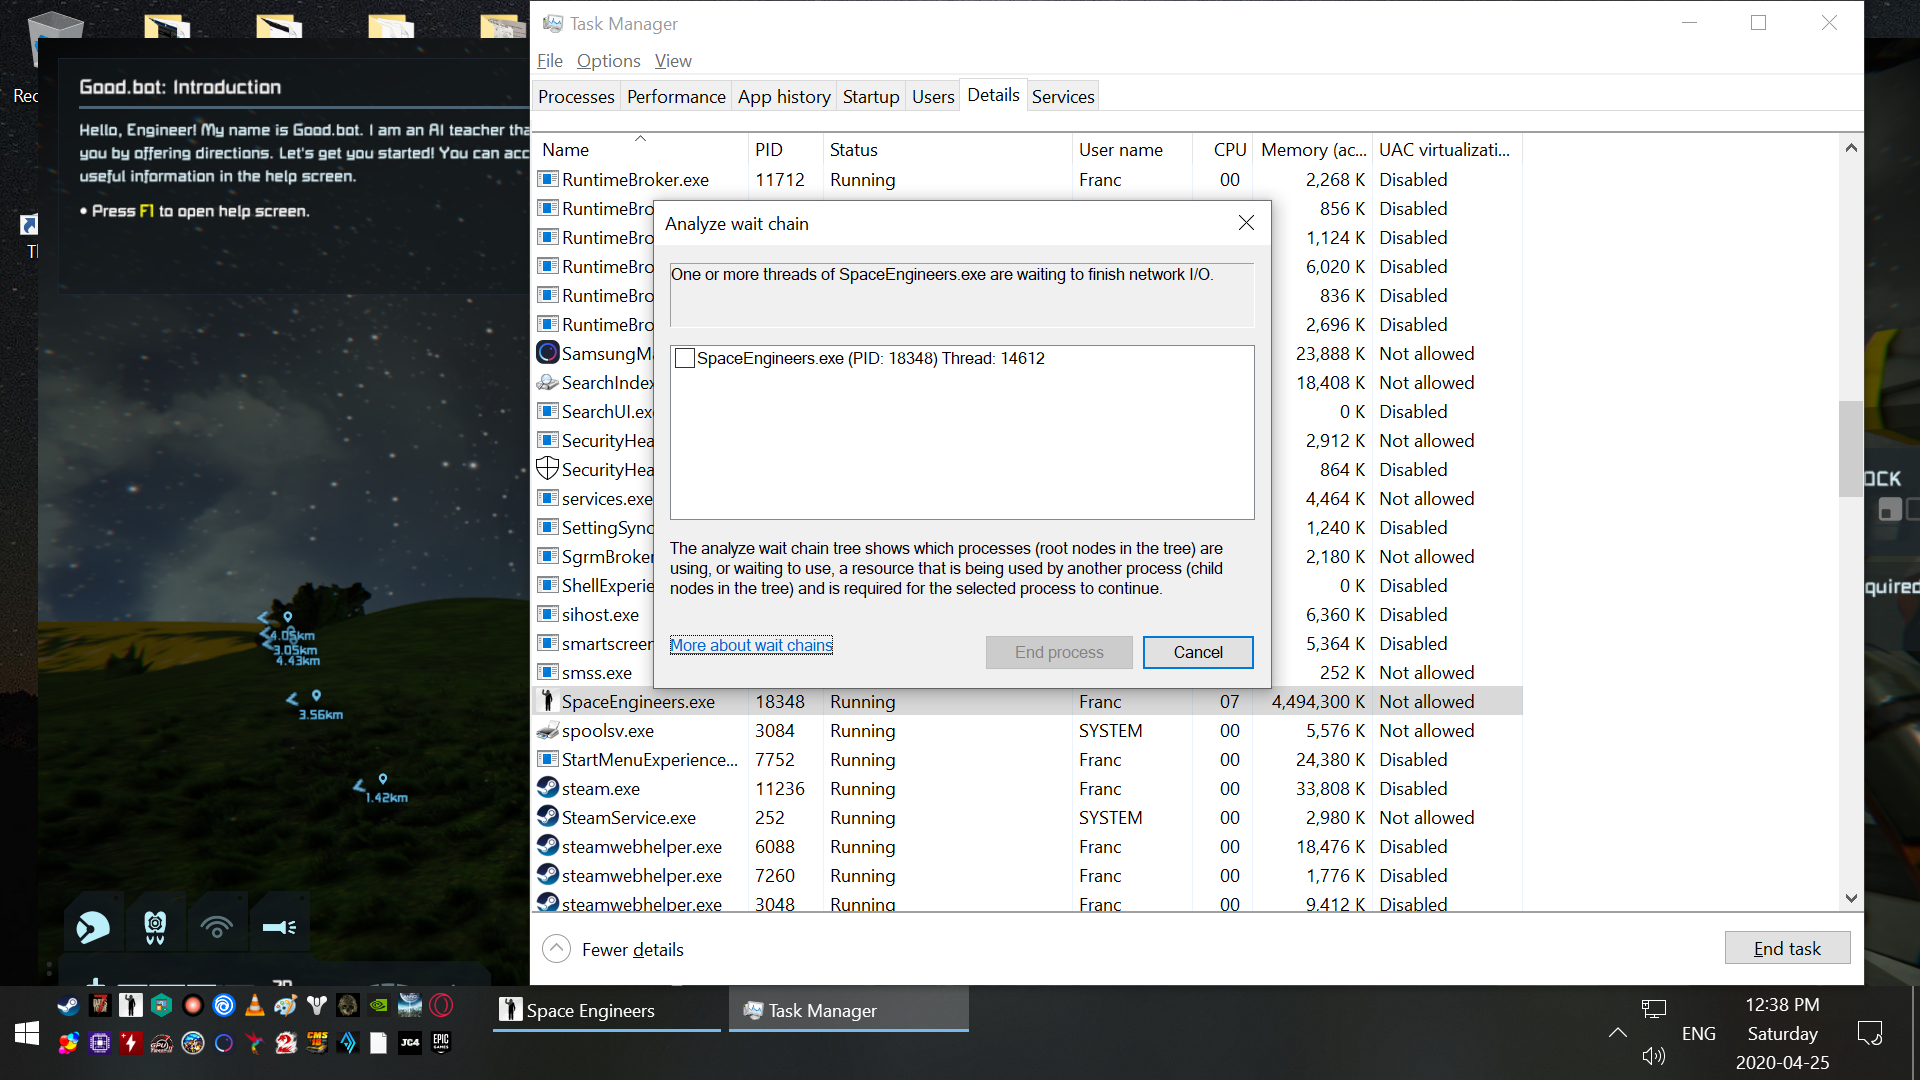
Task: Collapse with Fewer details chevron
Action: tap(556, 949)
